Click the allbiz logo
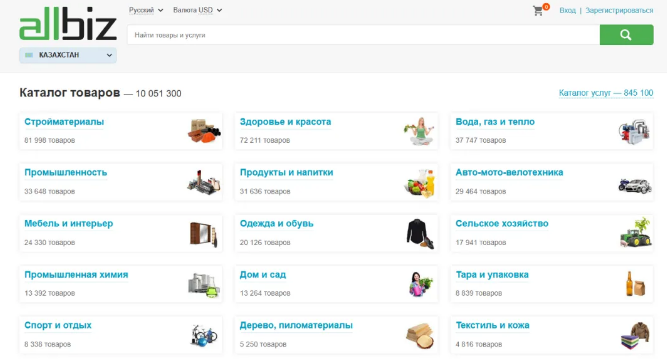The width and height of the screenshot is (667, 363). 68,24
